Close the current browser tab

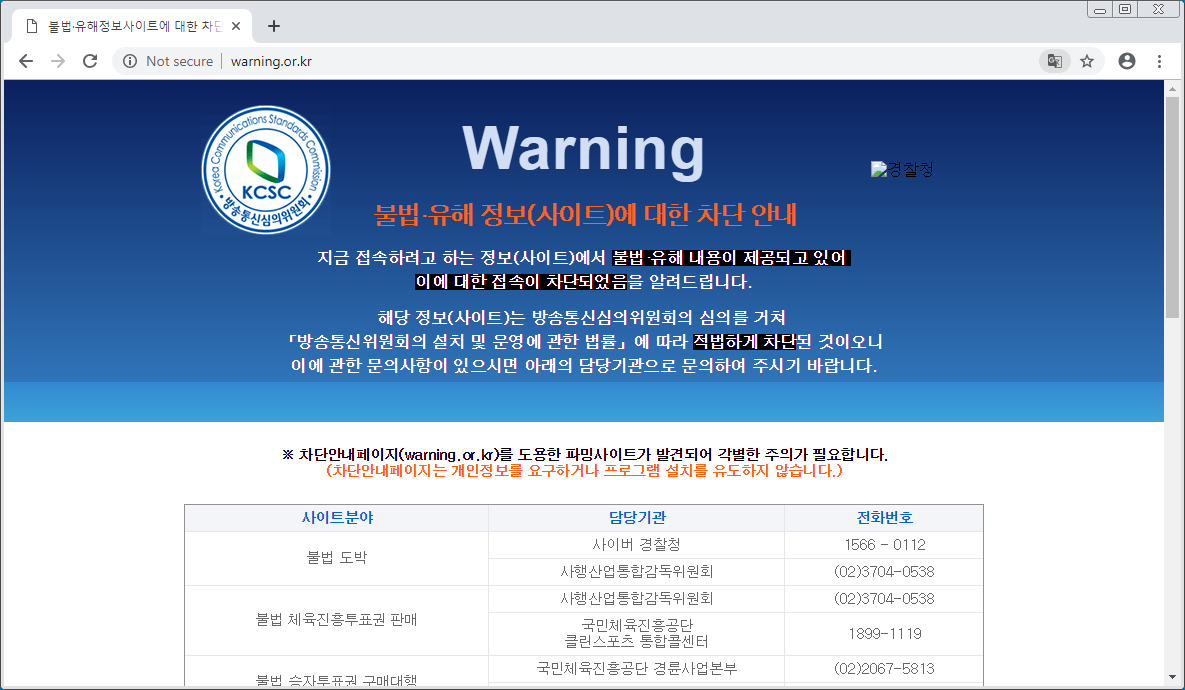click(x=236, y=26)
